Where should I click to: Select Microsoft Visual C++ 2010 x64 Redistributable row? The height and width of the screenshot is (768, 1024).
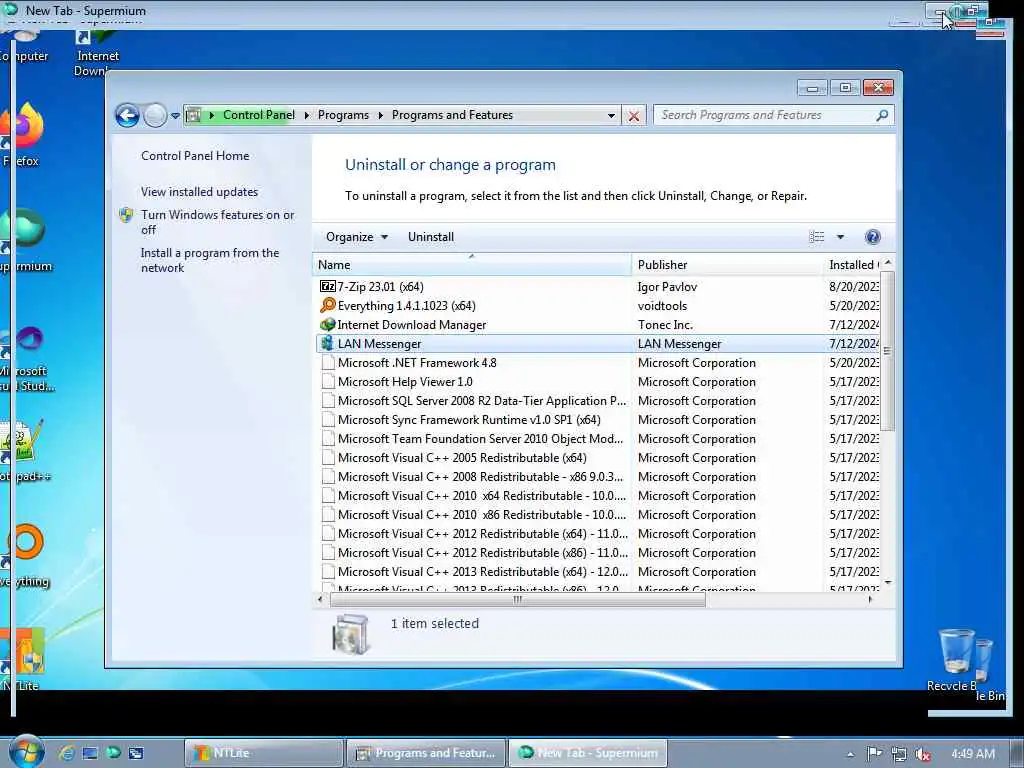[x=598, y=495]
